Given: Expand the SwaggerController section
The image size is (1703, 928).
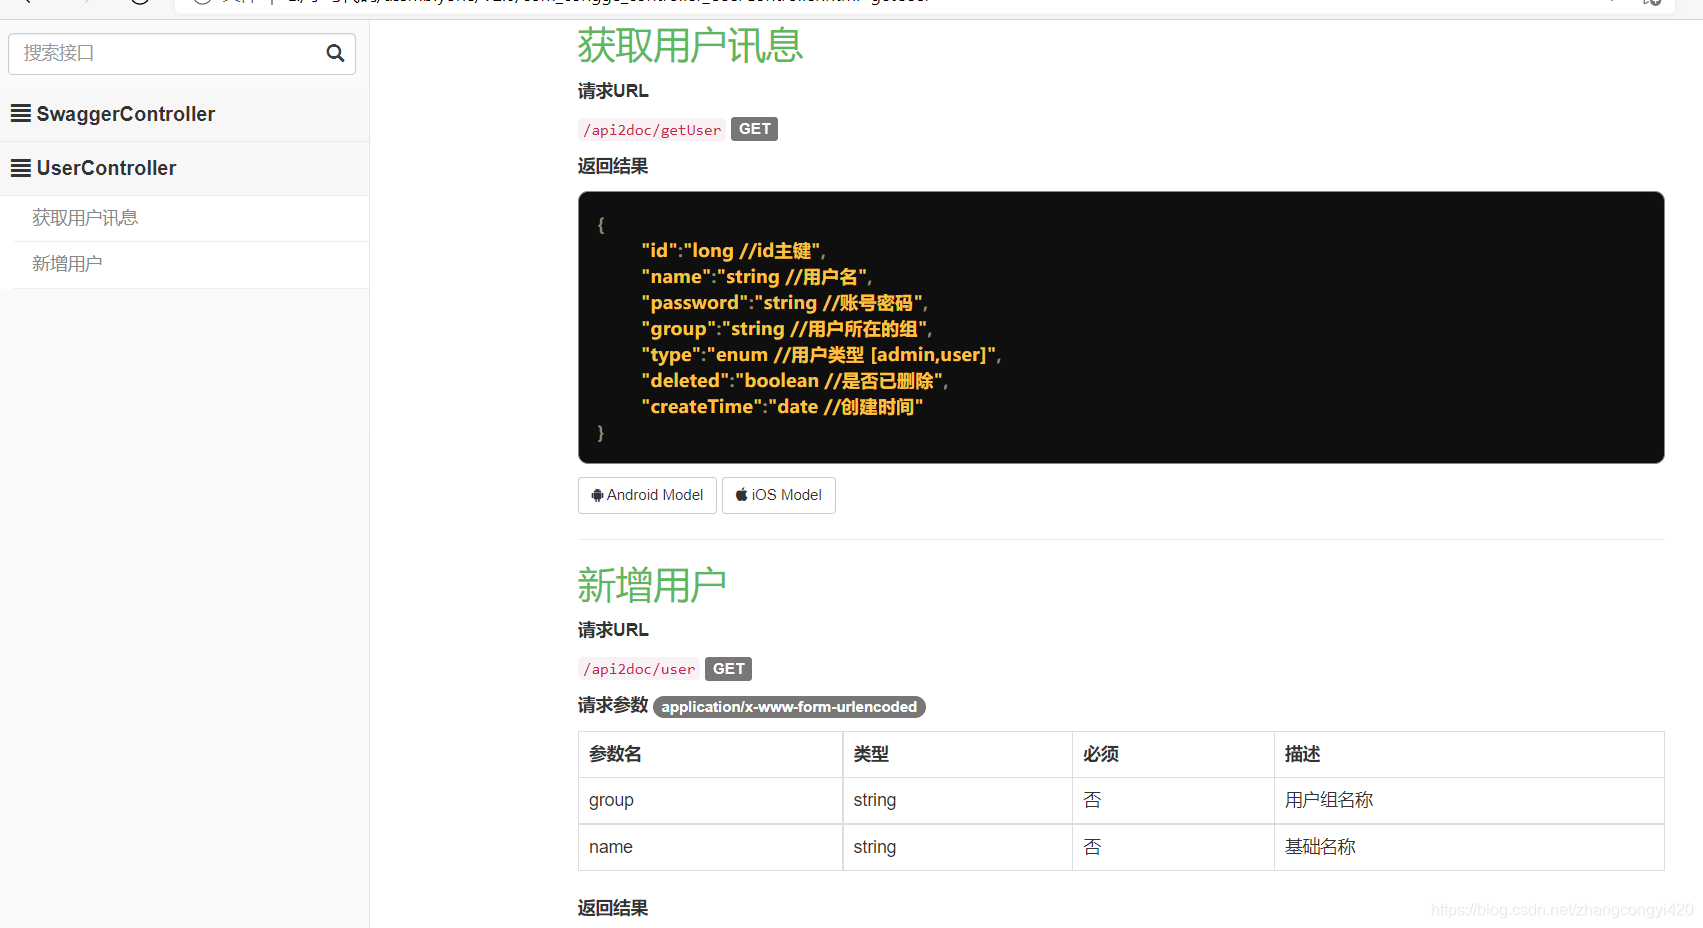Looking at the screenshot, I should click(184, 114).
